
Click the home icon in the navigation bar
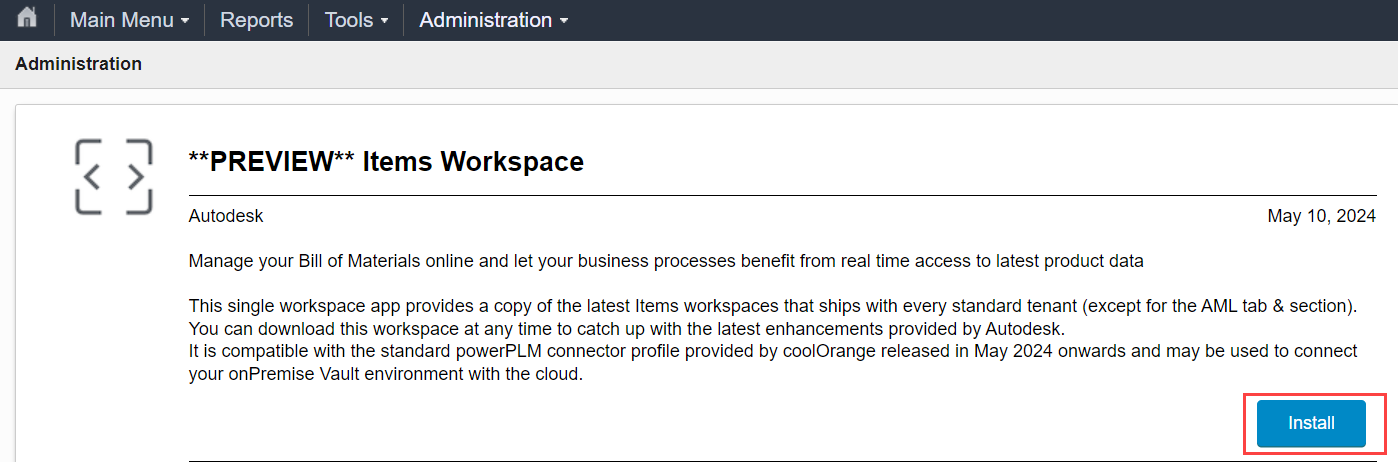(x=27, y=19)
